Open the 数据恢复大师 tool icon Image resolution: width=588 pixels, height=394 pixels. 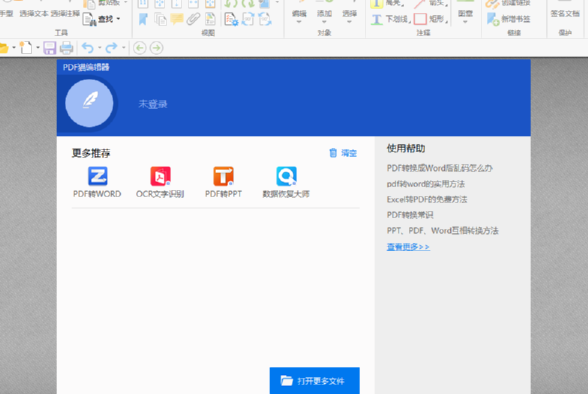286,176
